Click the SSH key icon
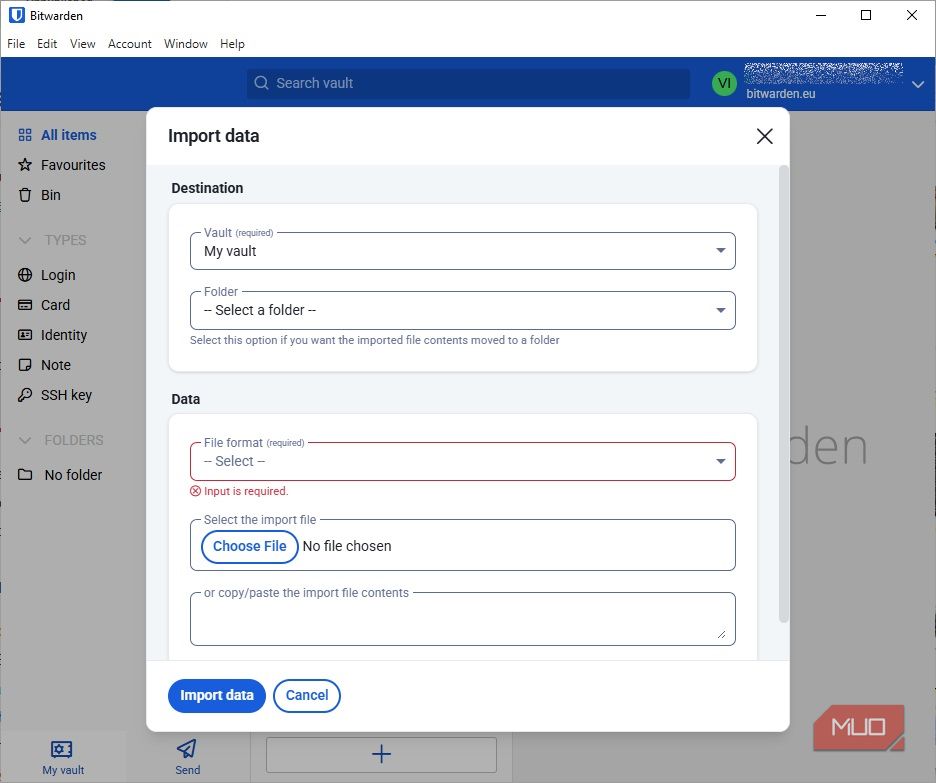The image size is (936, 783). tap(25, 395)
